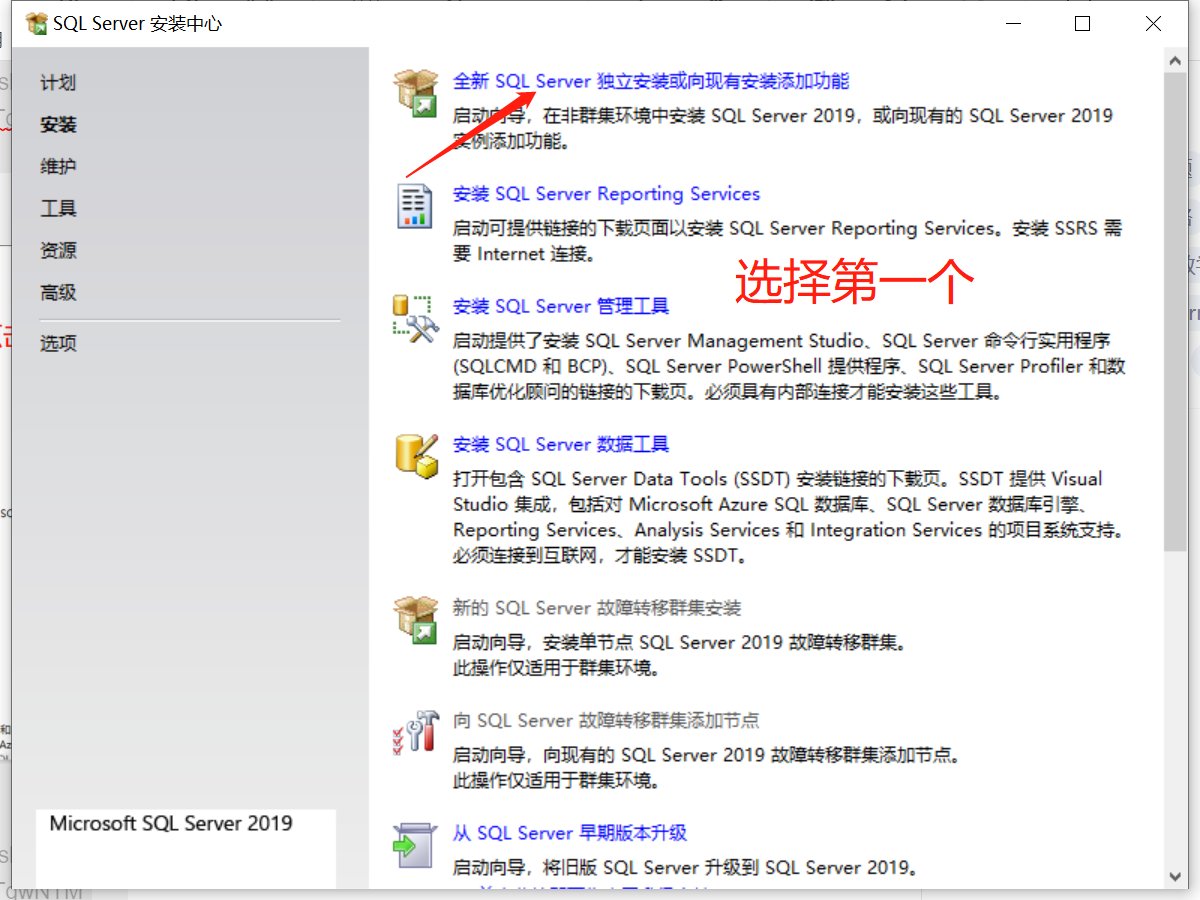Go to the 维护 sidebar section

coord(58,167)
